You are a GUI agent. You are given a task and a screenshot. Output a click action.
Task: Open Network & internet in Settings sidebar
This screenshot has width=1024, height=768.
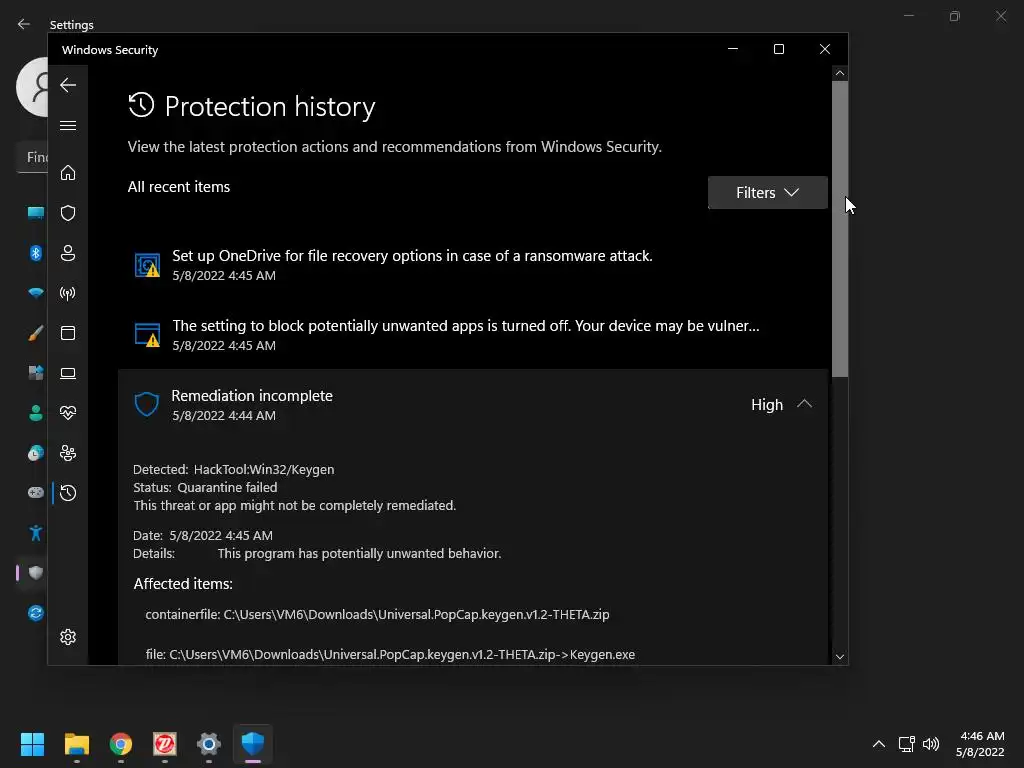coord(36,293)
